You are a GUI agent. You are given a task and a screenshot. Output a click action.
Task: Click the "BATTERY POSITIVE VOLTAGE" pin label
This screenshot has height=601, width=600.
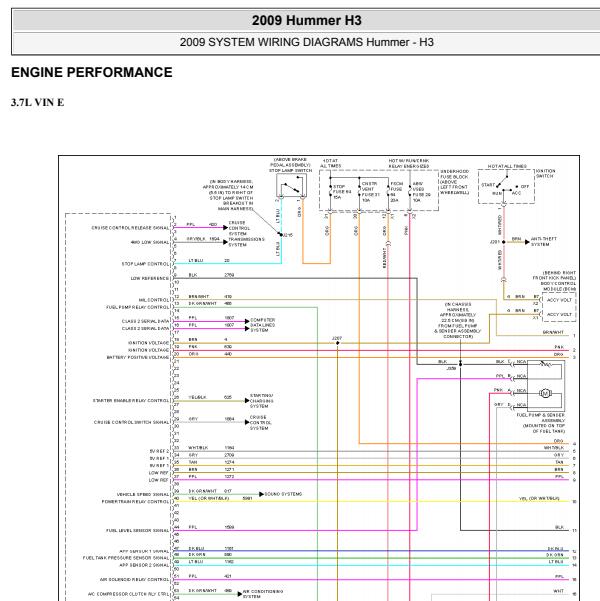[x=138, y=357]
